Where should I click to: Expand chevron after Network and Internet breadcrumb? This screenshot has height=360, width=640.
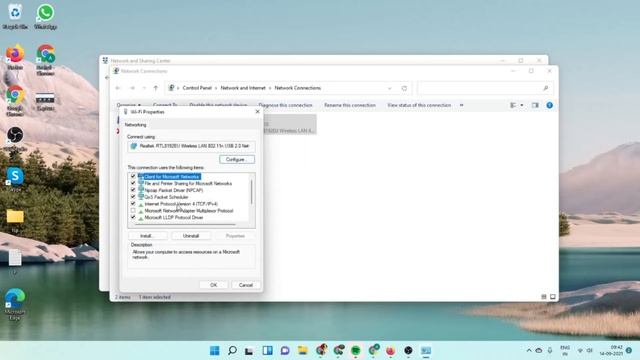tap(270, 88)
